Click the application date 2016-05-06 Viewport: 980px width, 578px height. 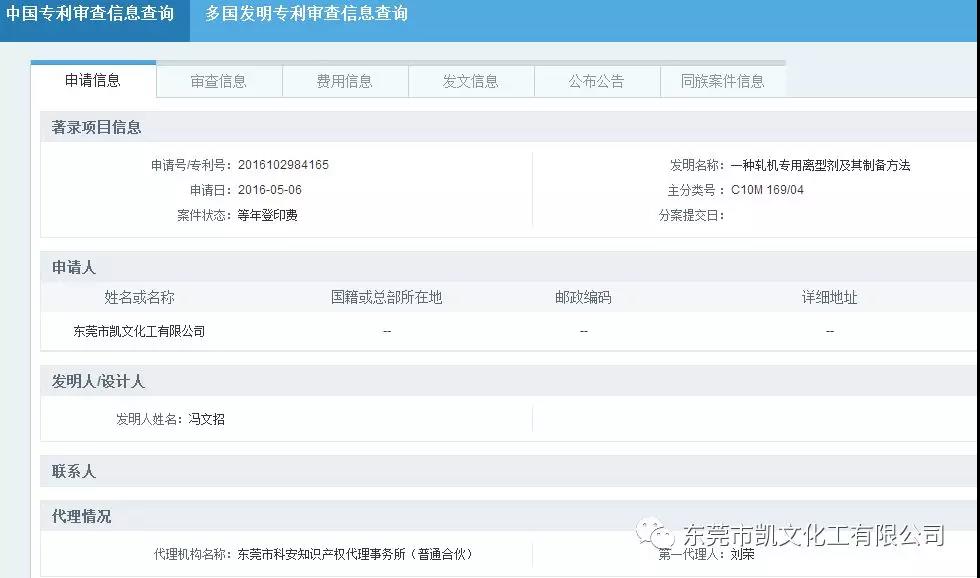269,190
